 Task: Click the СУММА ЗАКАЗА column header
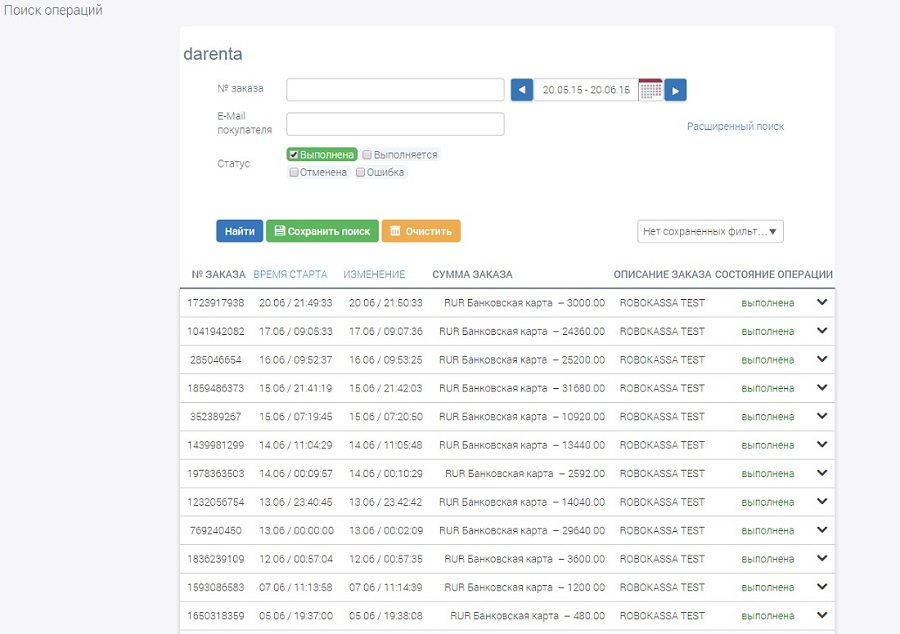[x=472, y=274]
